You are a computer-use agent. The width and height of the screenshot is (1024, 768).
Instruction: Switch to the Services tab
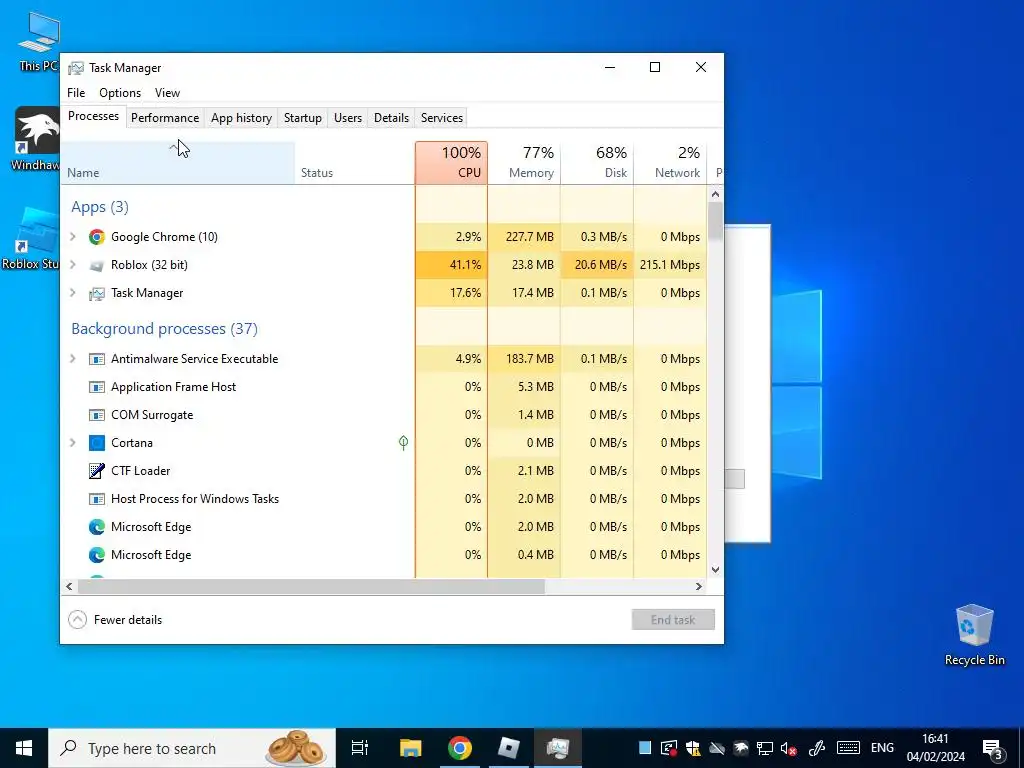coord(442,118)
